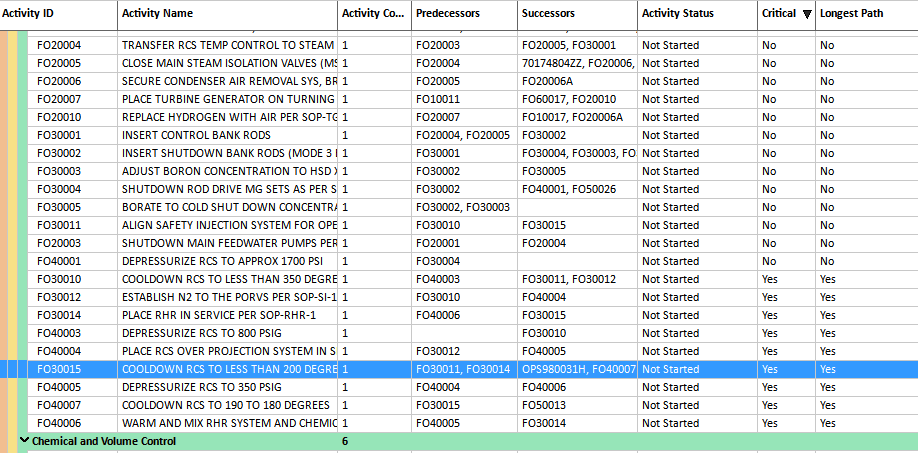
Task: Click successors cell 70174804ZZ, FO20006
Action: coord(578,63)
